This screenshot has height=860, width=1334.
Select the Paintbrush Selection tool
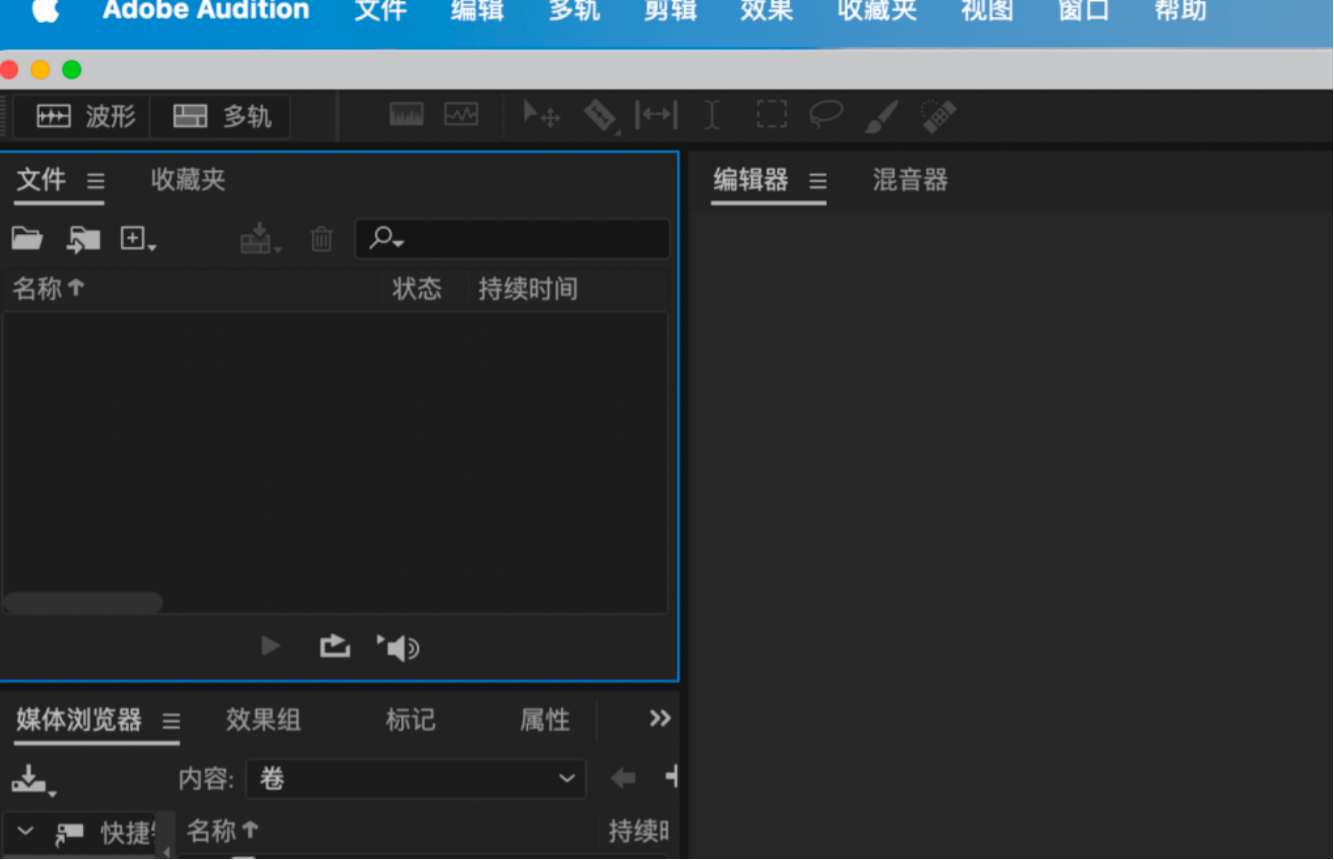881,116
